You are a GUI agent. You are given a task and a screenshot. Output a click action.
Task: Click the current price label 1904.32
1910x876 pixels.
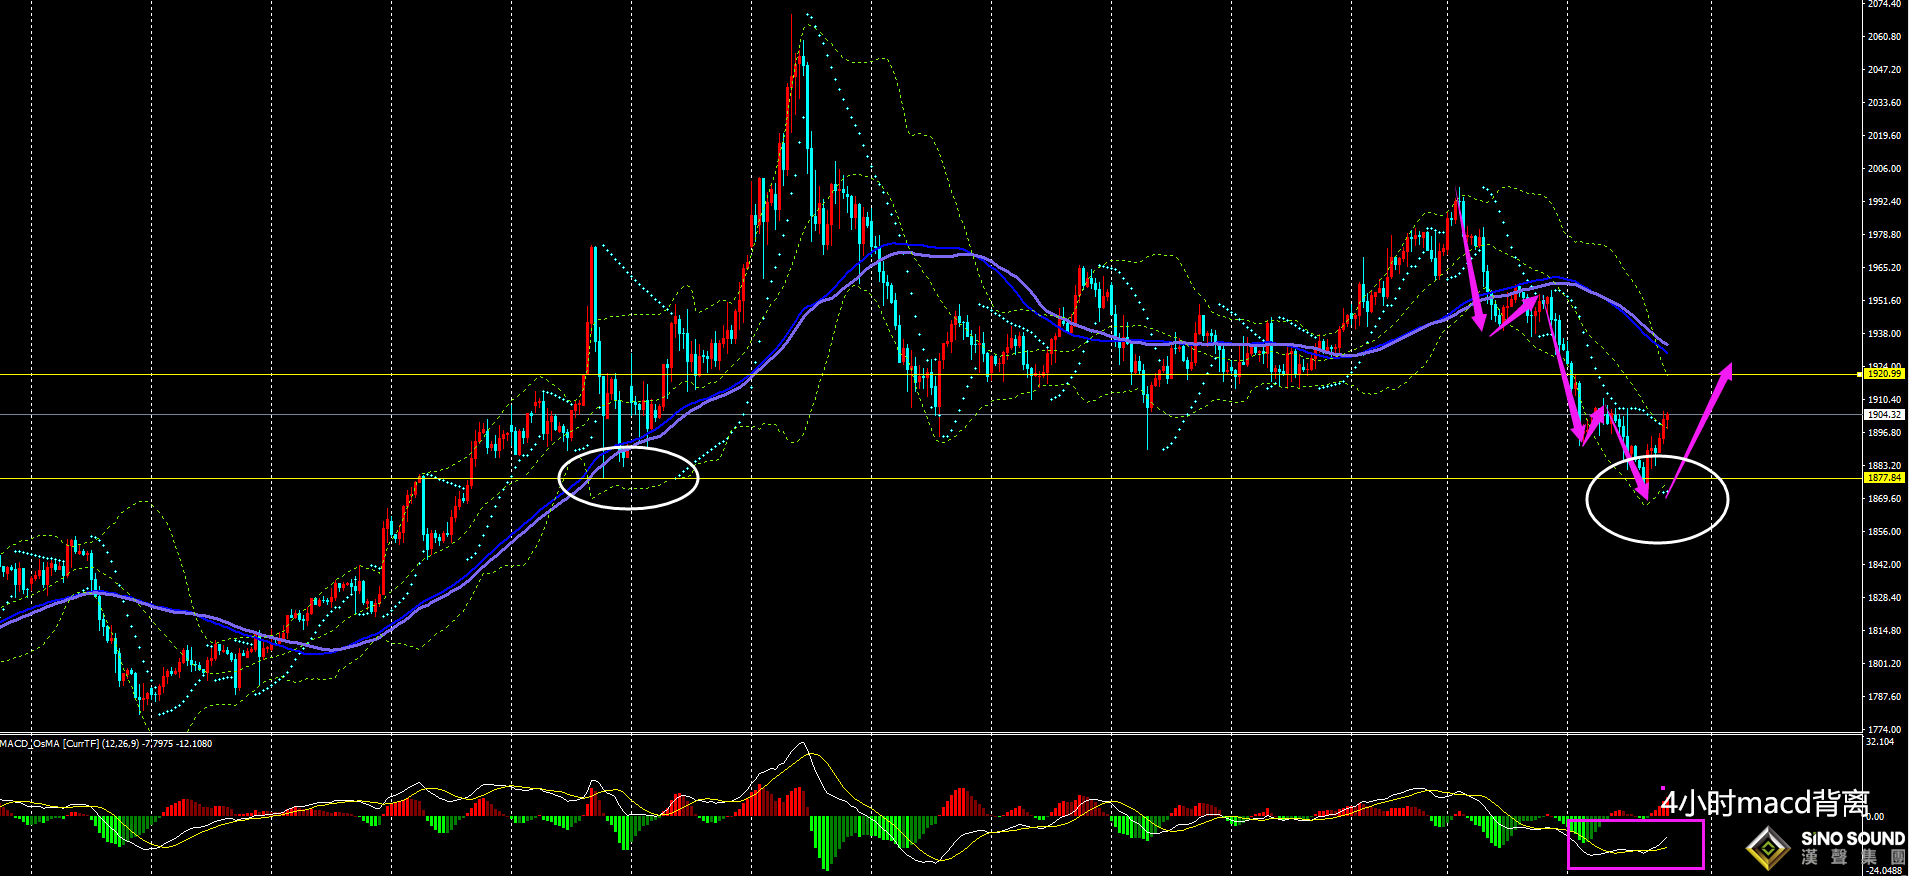click(1883, 414)
